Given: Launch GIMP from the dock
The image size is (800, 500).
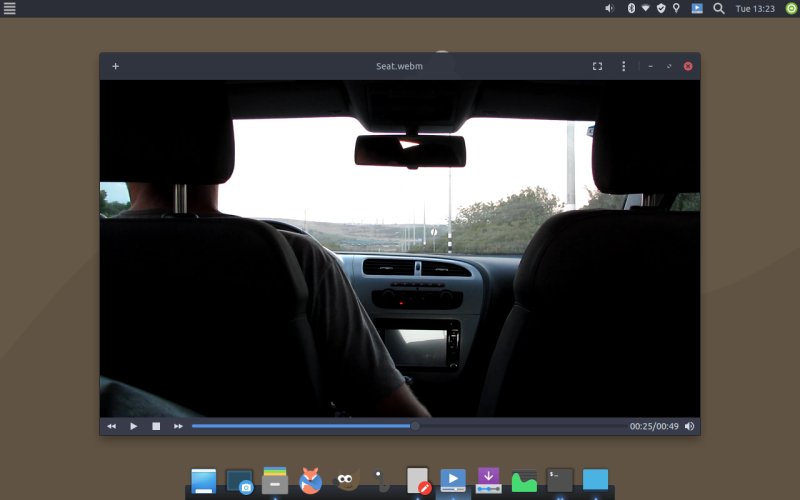Looking at the screenshot, I should coord(347,481).
